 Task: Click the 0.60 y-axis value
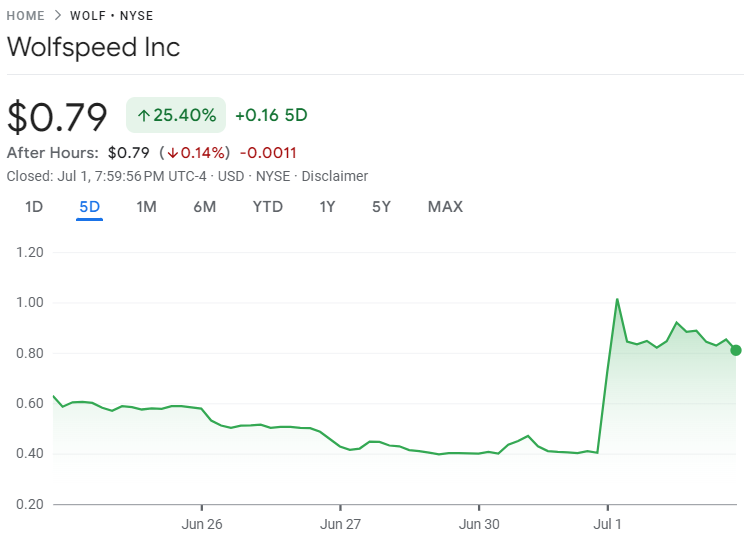30,404
